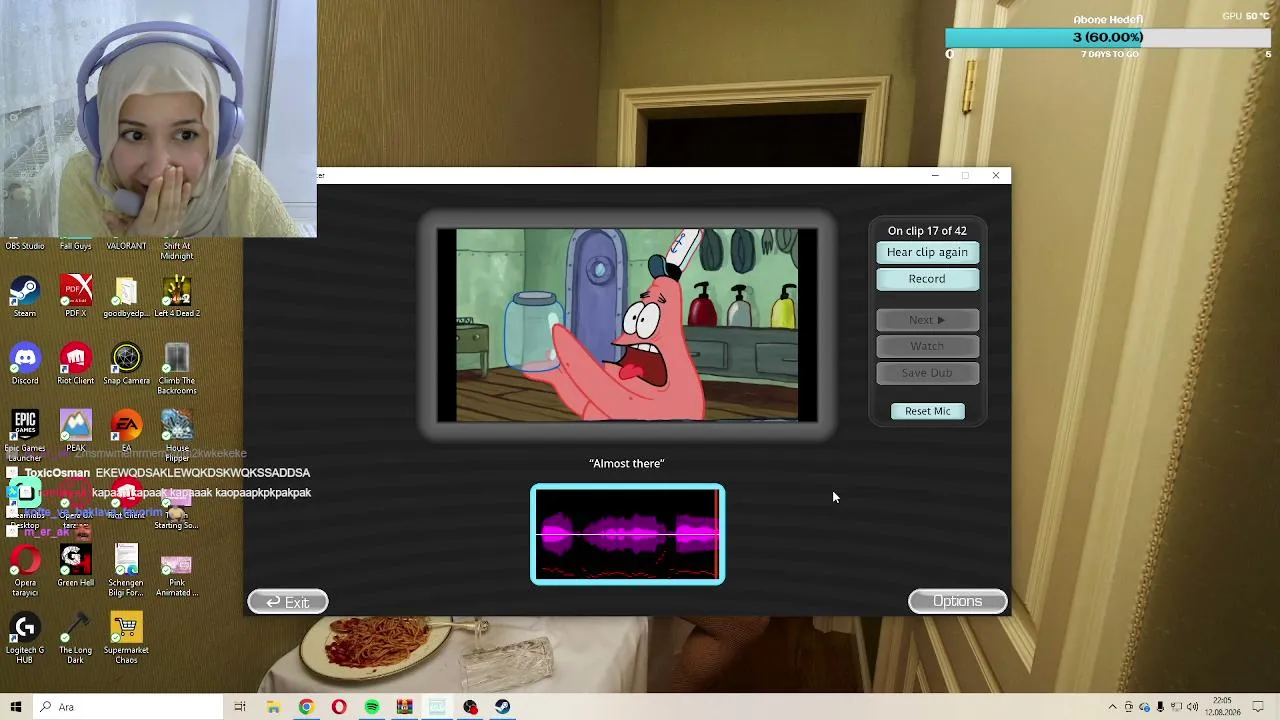1280x720 pixels.
Task: Launch the EA app shortcut
Action: click(x=126, y=431)
